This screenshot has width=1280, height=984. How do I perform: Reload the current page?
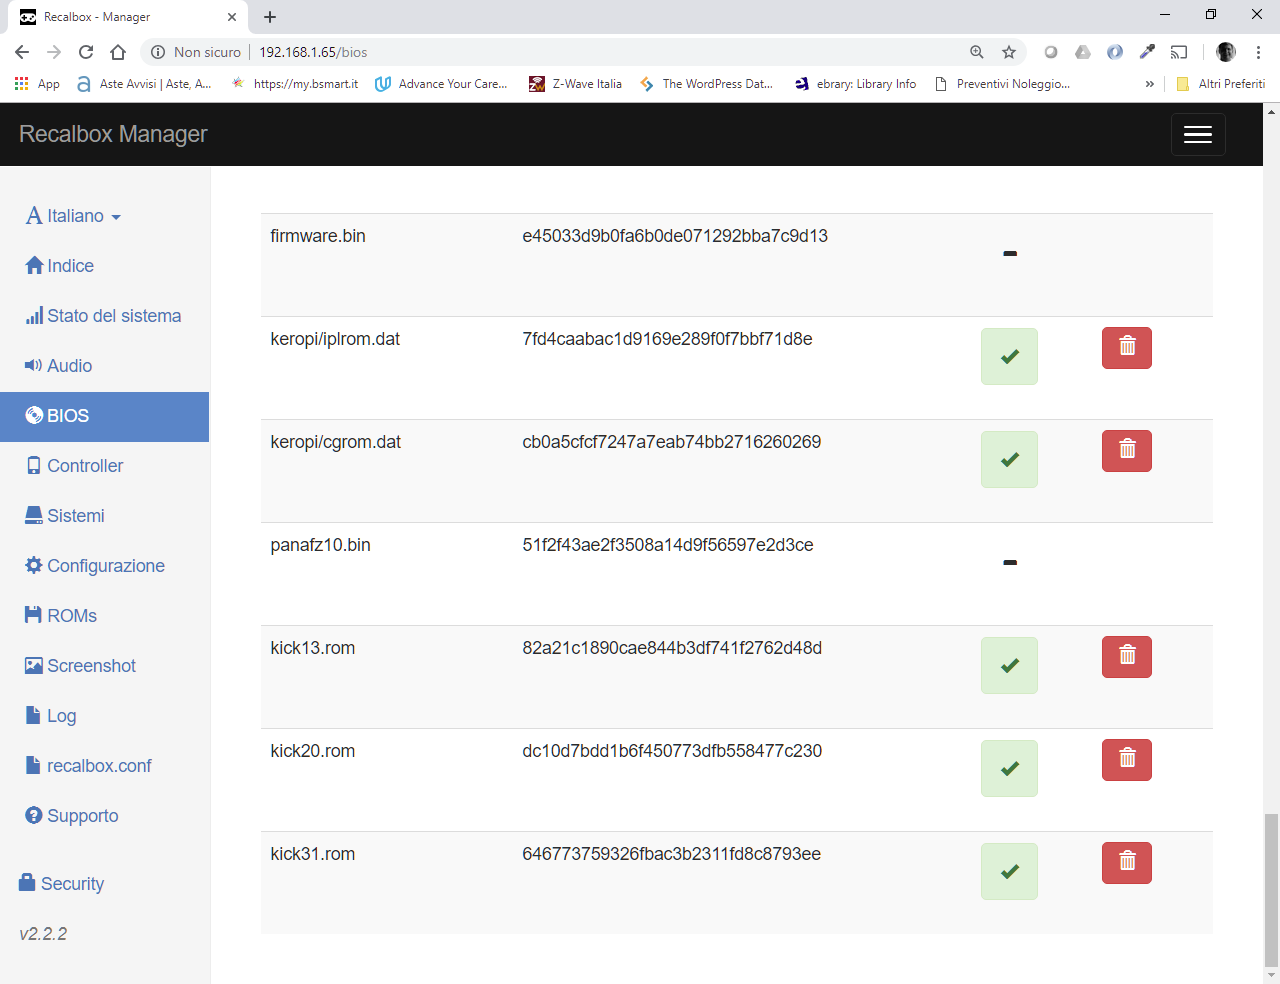(x=86, y=52)
